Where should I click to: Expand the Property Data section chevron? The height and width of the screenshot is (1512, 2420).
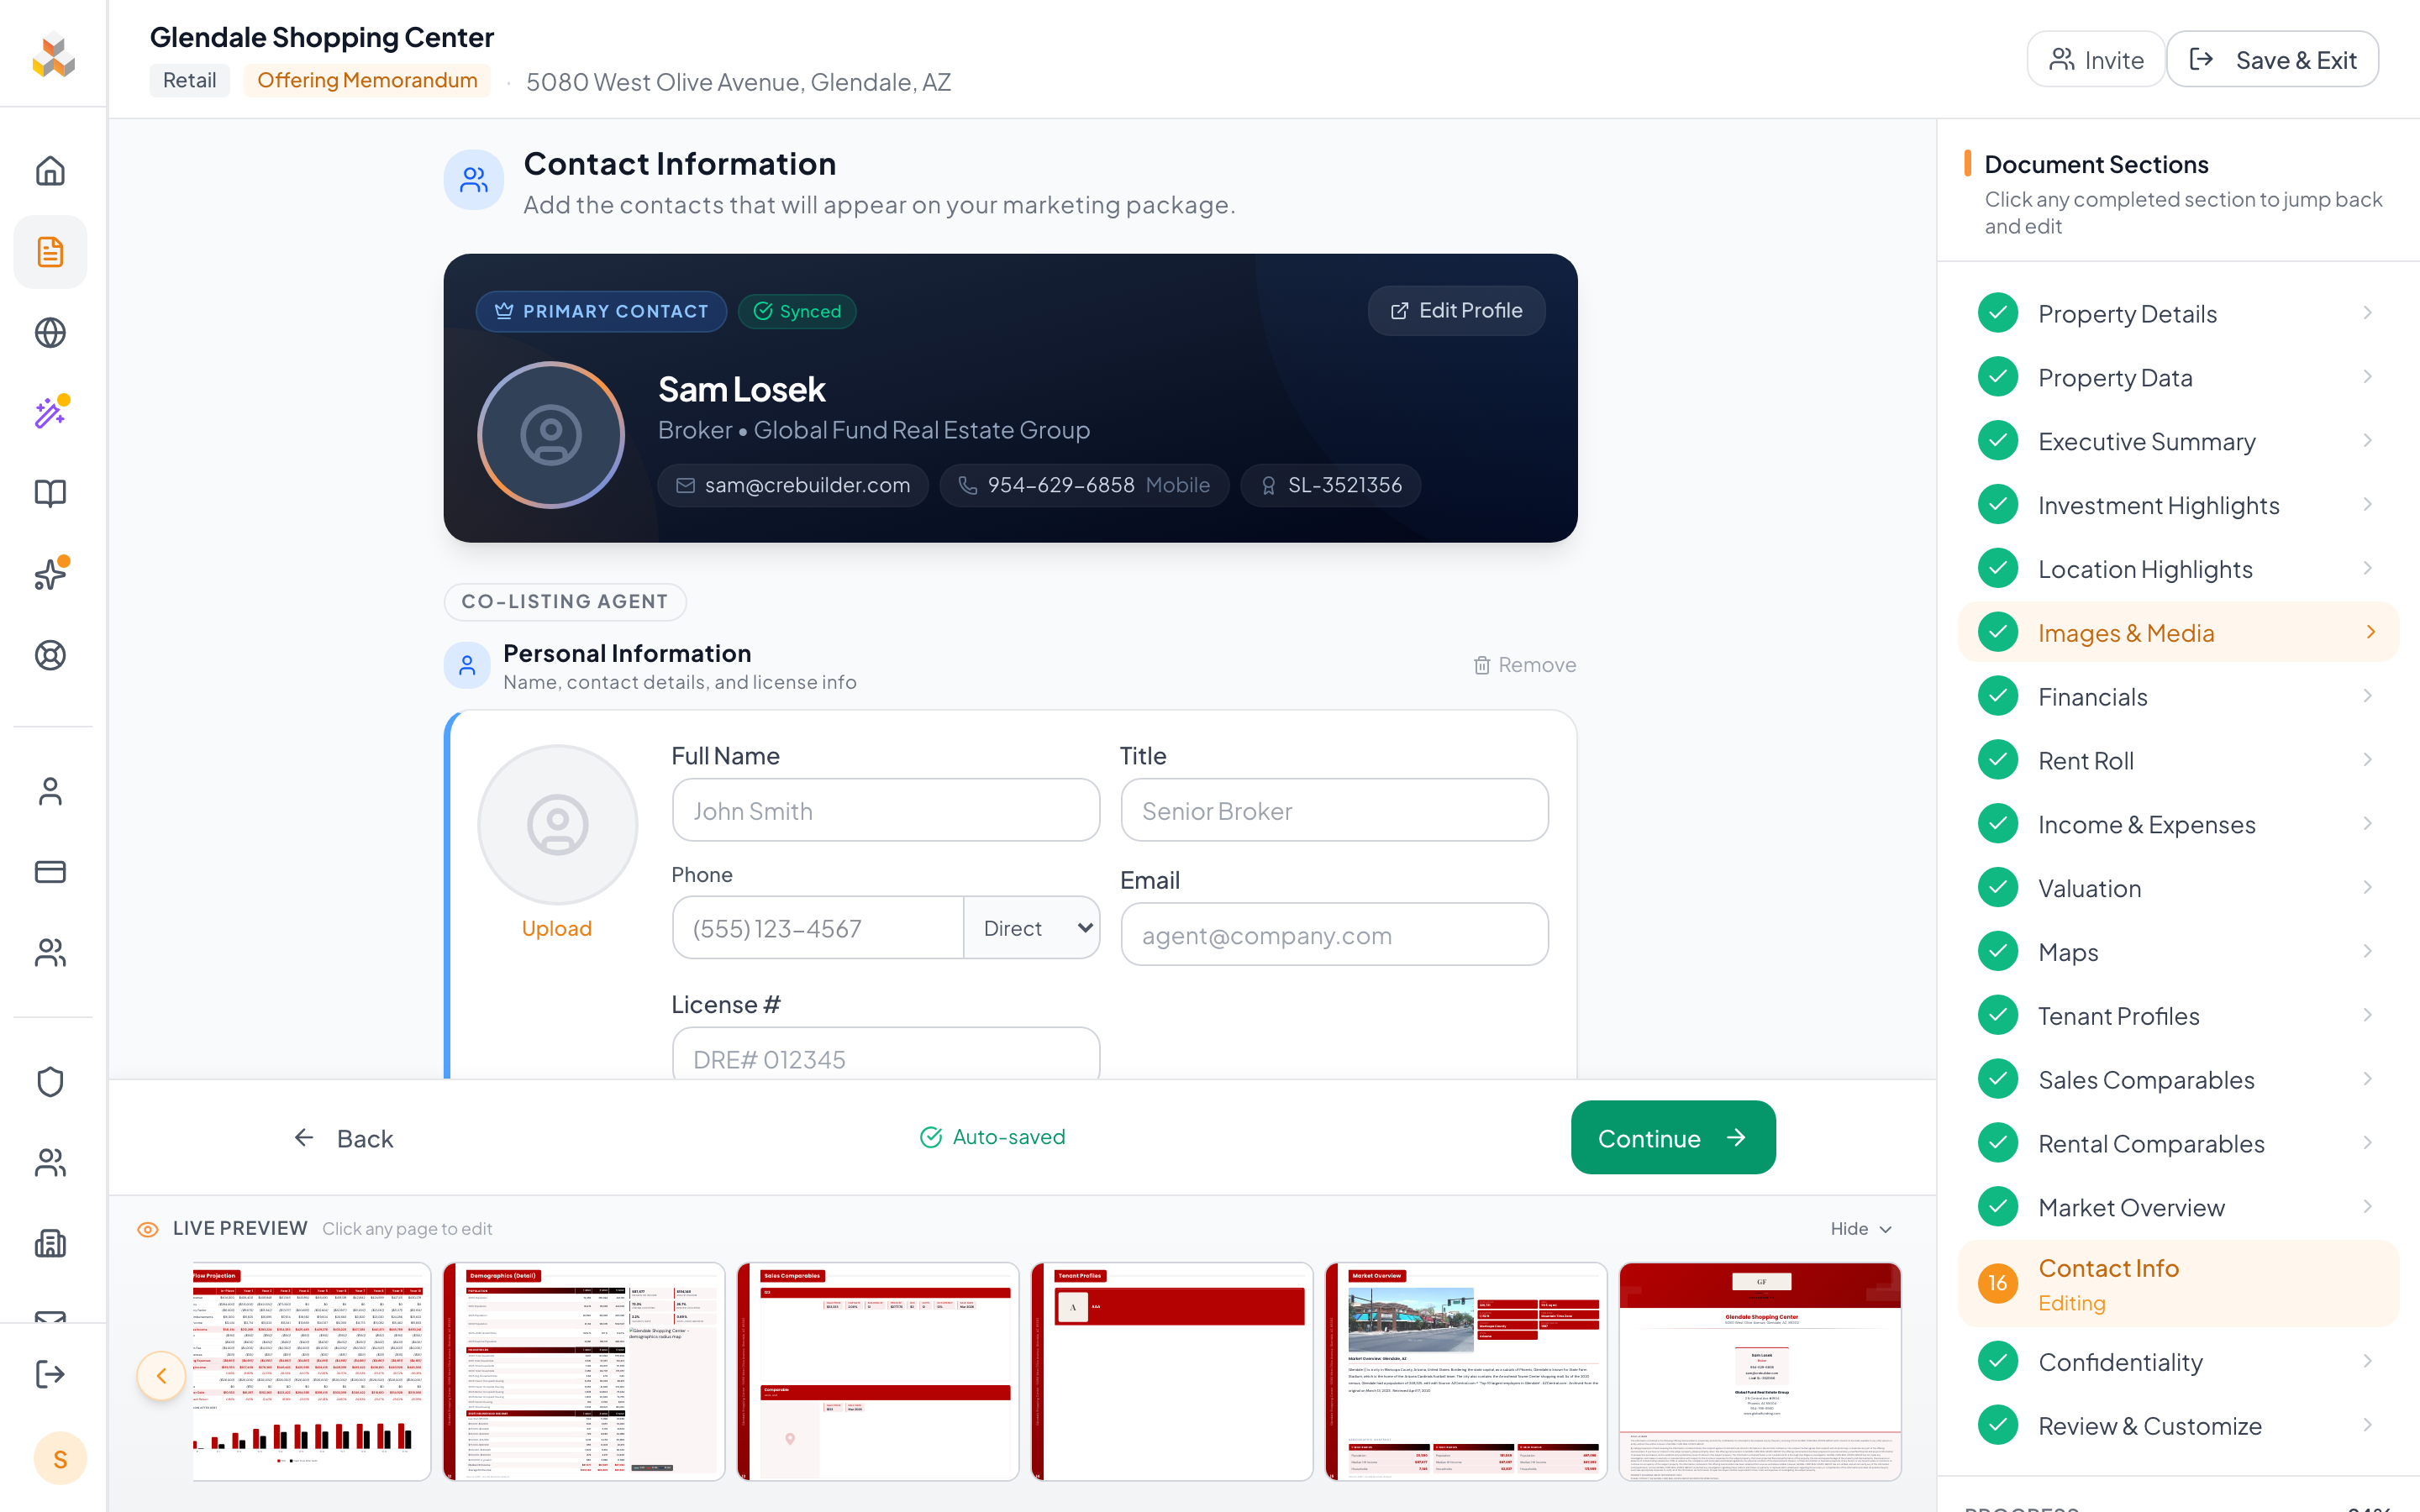click(x=2368, y=377)
